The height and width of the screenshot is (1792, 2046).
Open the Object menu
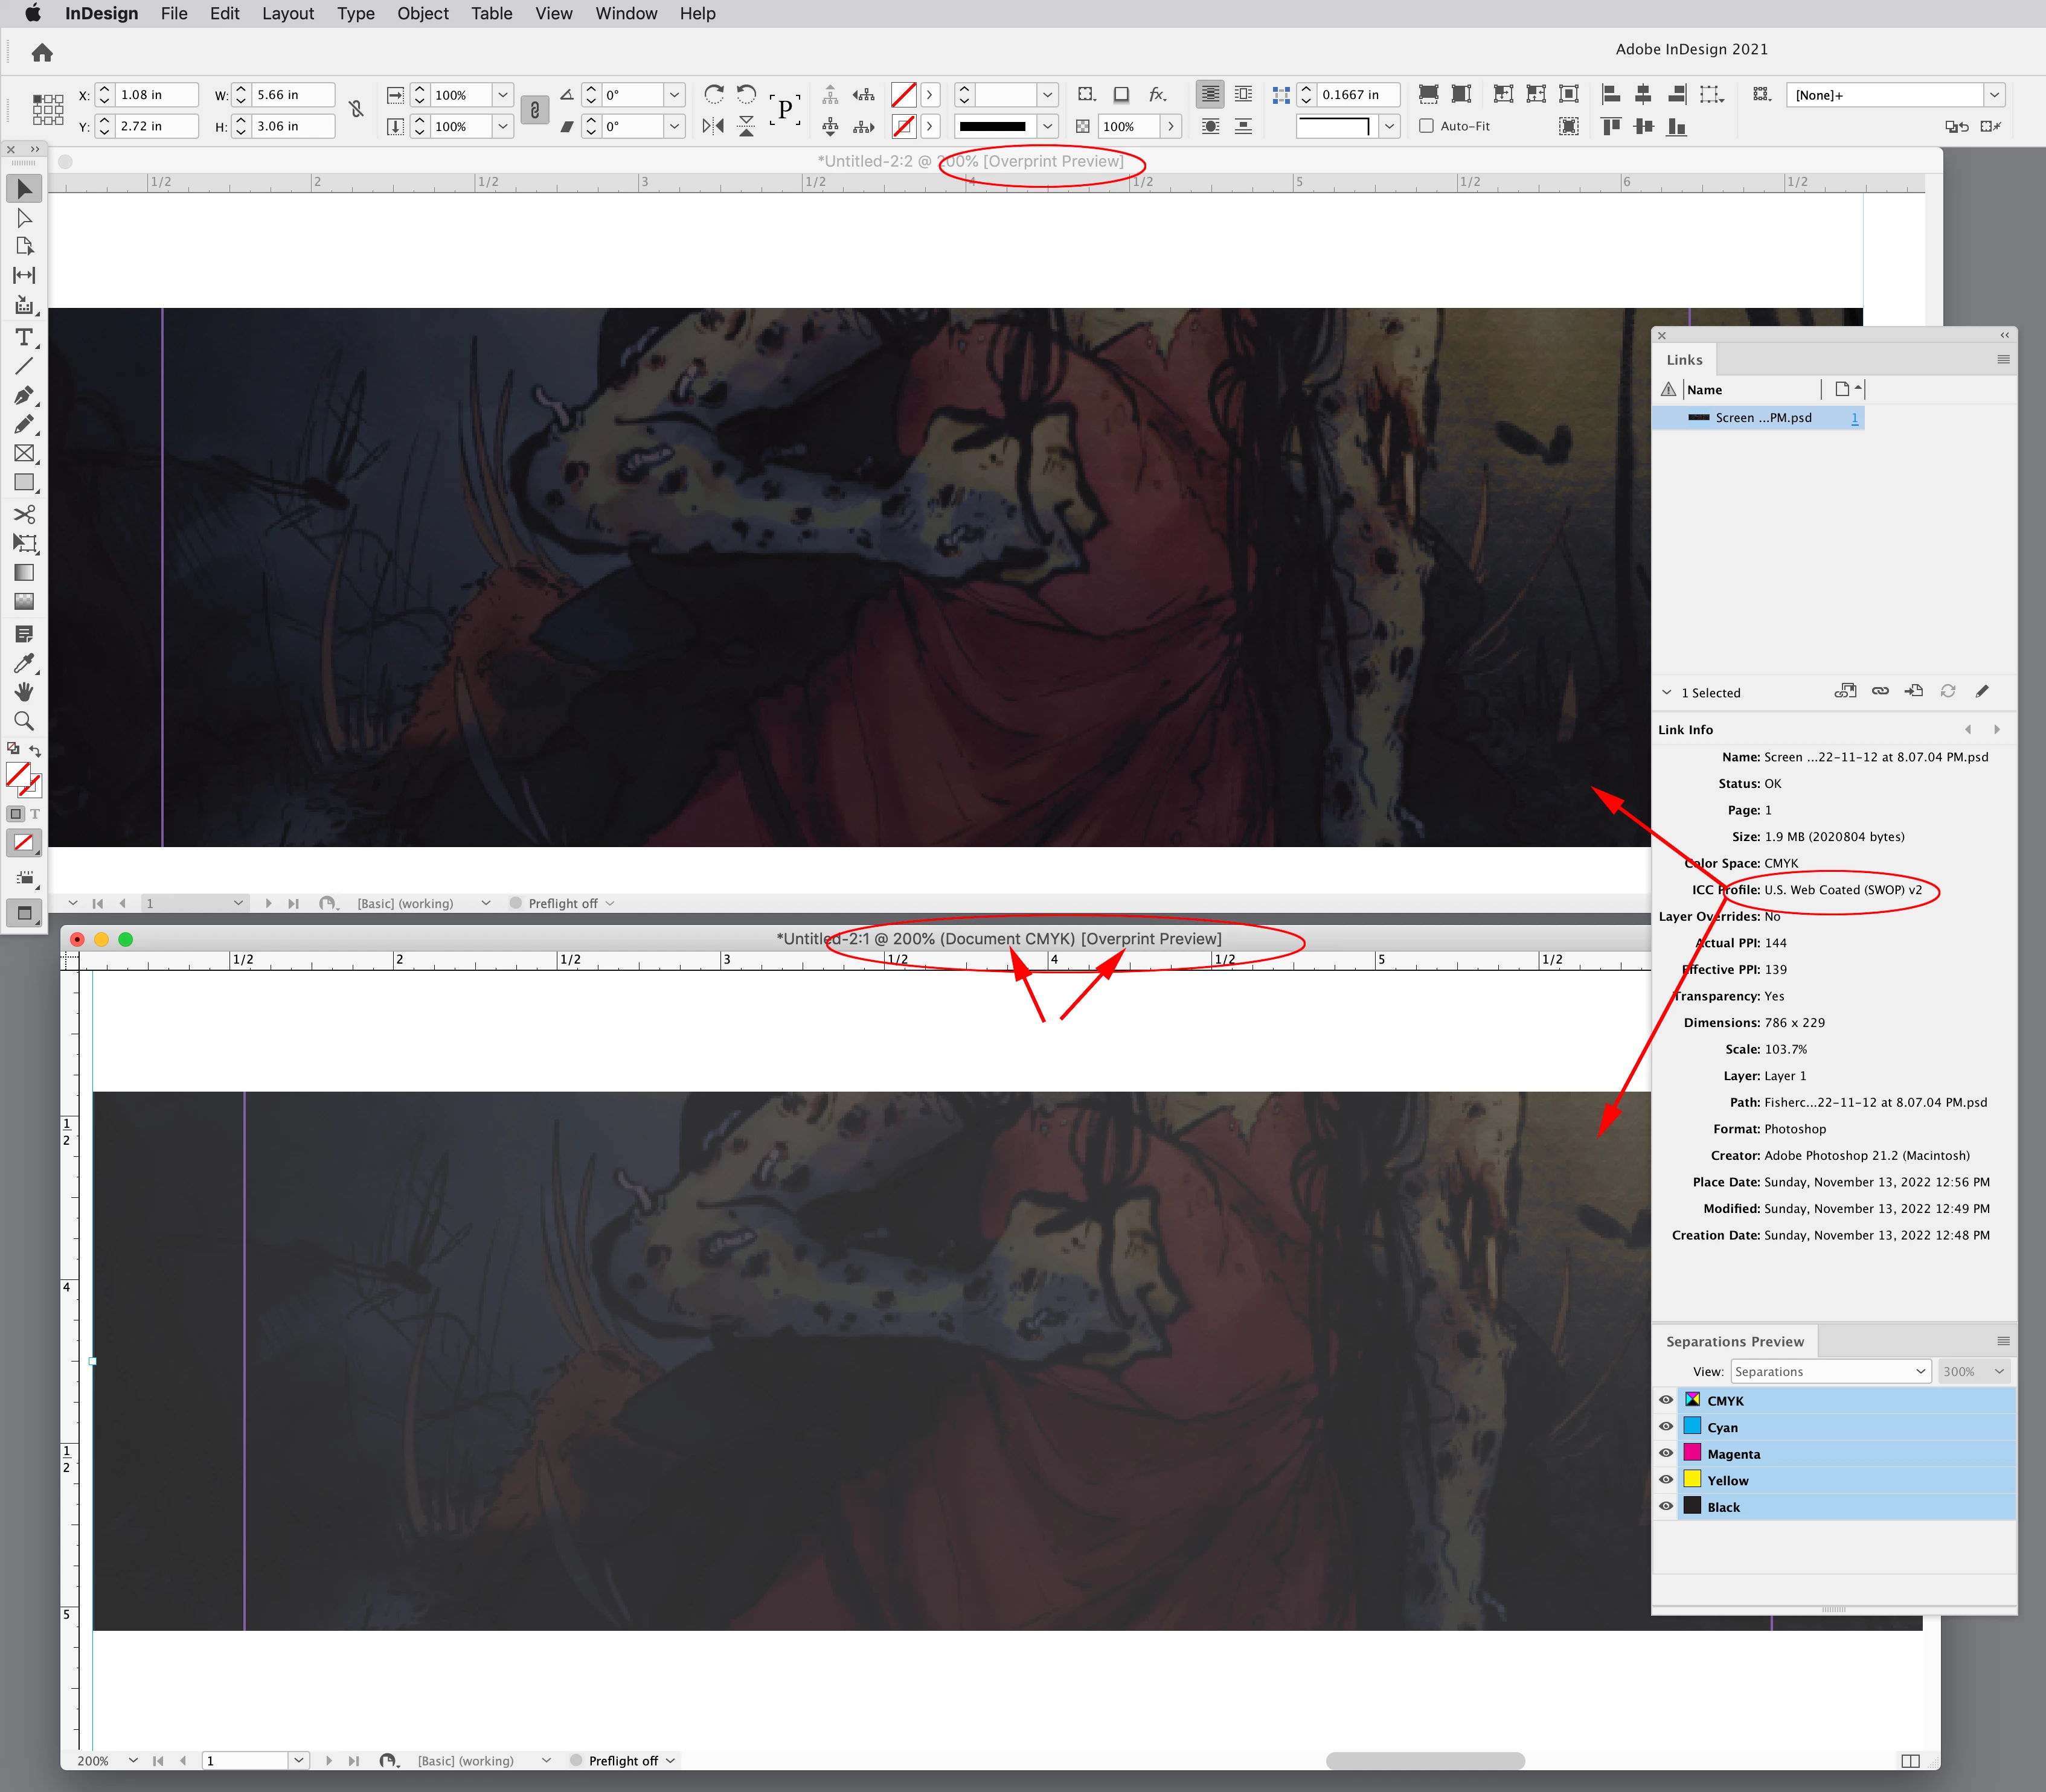(422, 13)
